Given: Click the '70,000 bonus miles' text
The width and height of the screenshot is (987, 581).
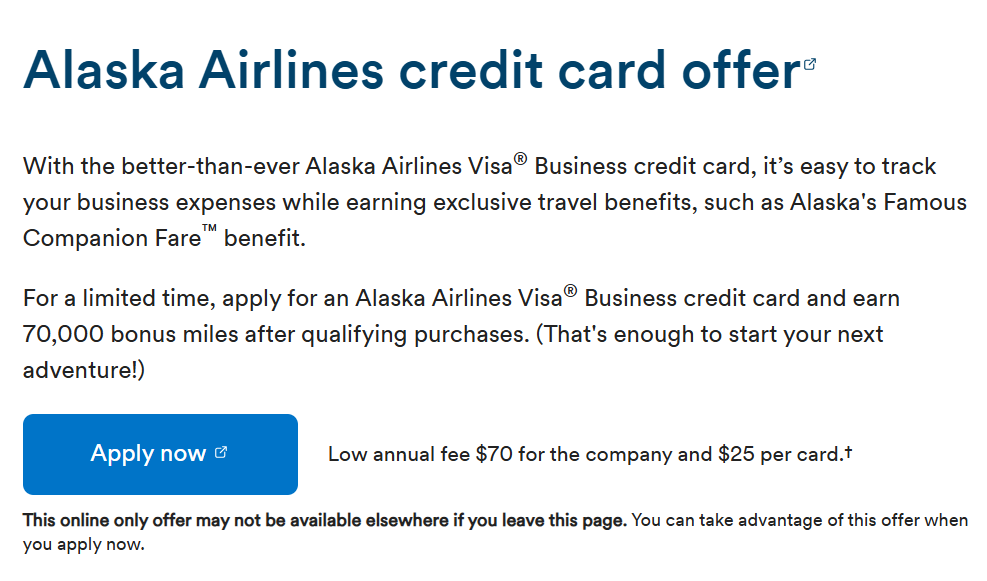Looking at the screenshot, I should (x=130, y=334).
